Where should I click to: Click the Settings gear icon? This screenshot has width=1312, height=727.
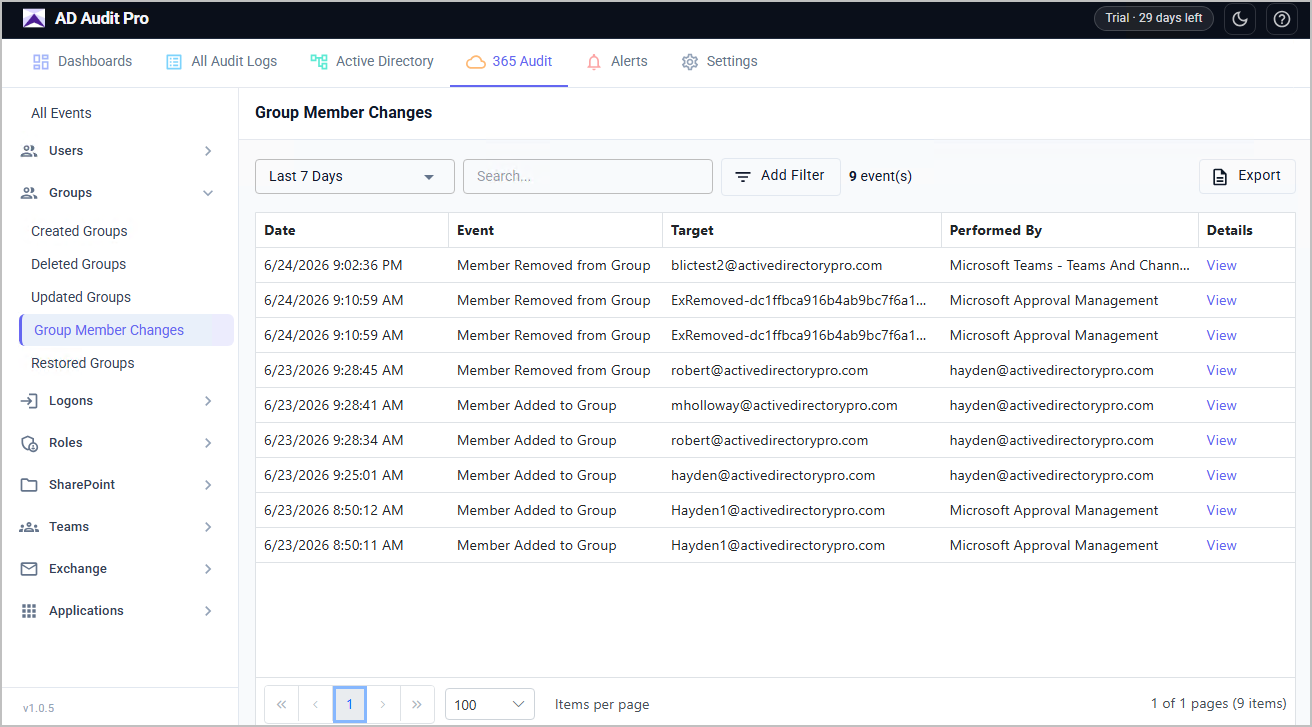click(x=689, y=62)
